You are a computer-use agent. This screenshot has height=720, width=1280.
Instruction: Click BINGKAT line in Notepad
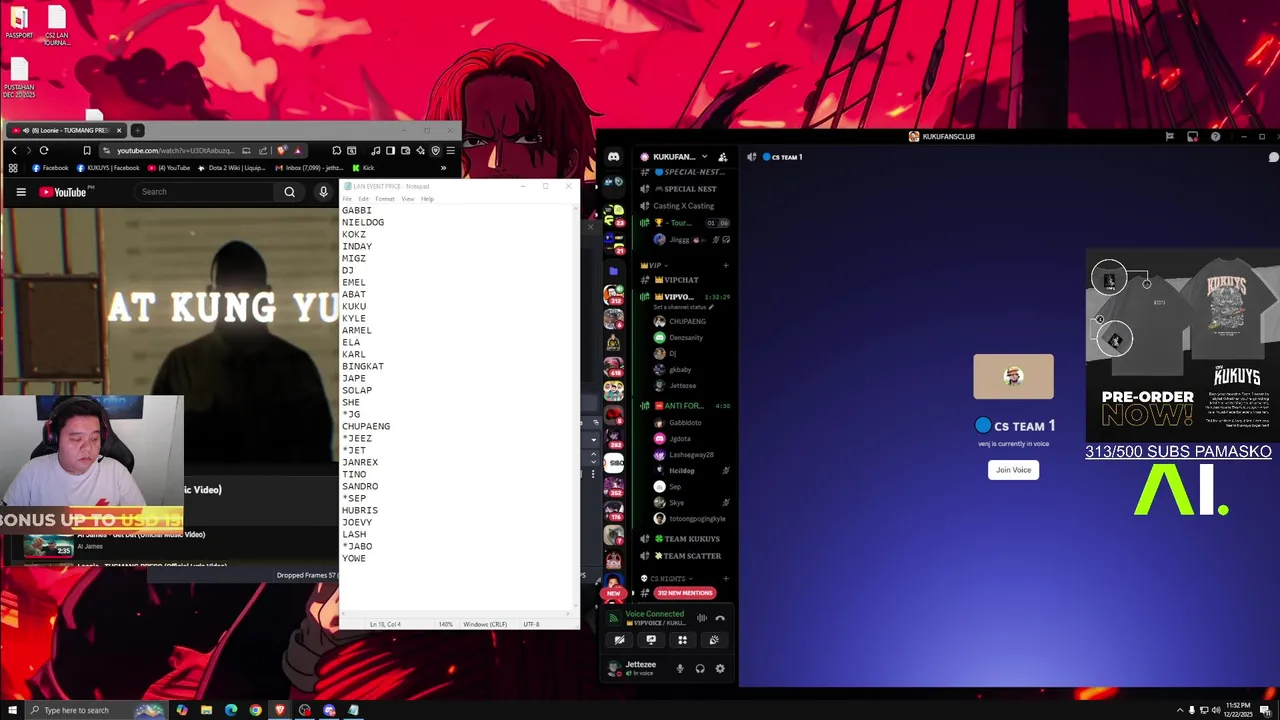click(x=363, y=366)
